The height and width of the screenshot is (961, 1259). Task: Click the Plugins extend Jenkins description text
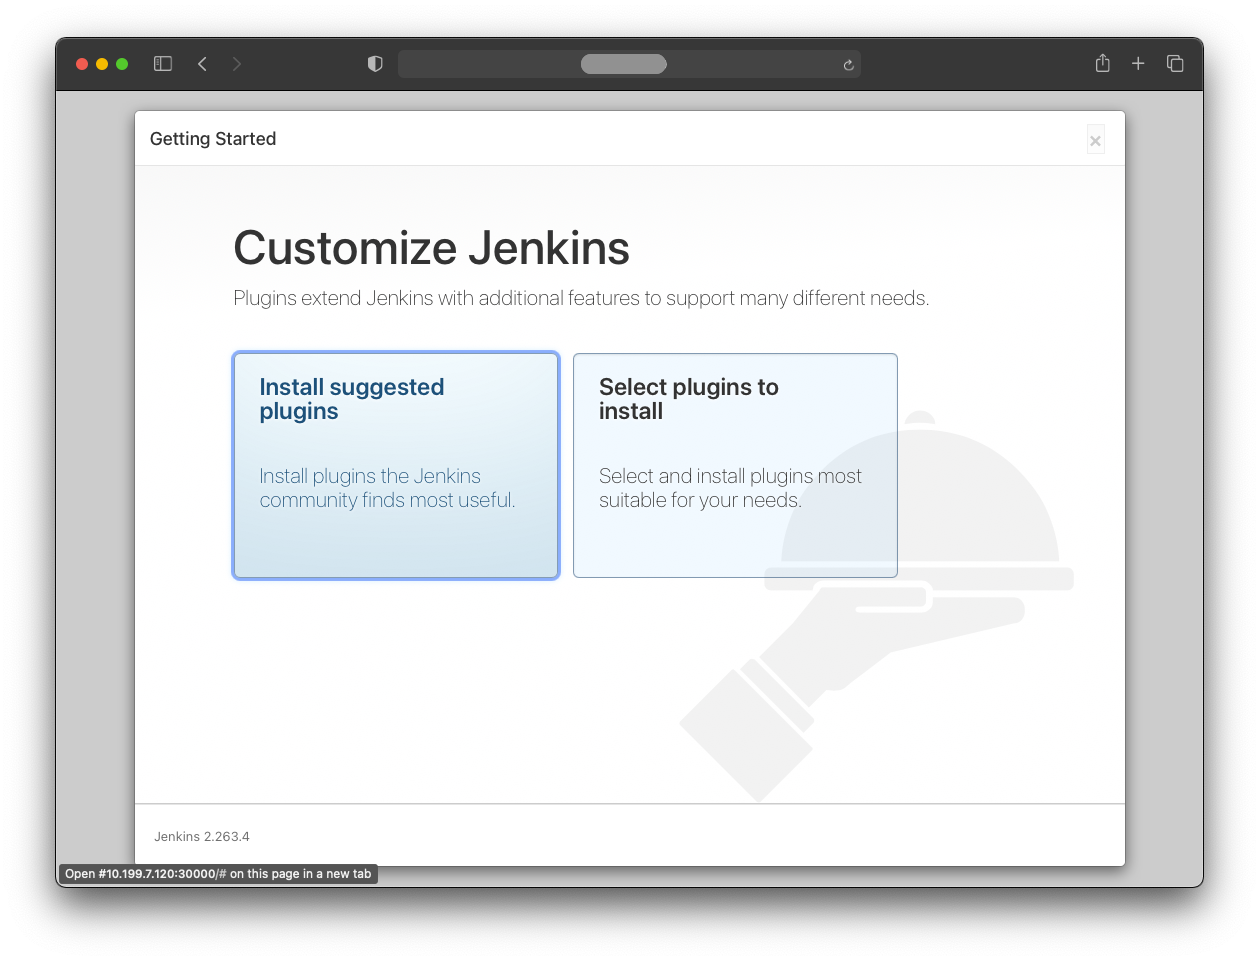tap(581, 298)
